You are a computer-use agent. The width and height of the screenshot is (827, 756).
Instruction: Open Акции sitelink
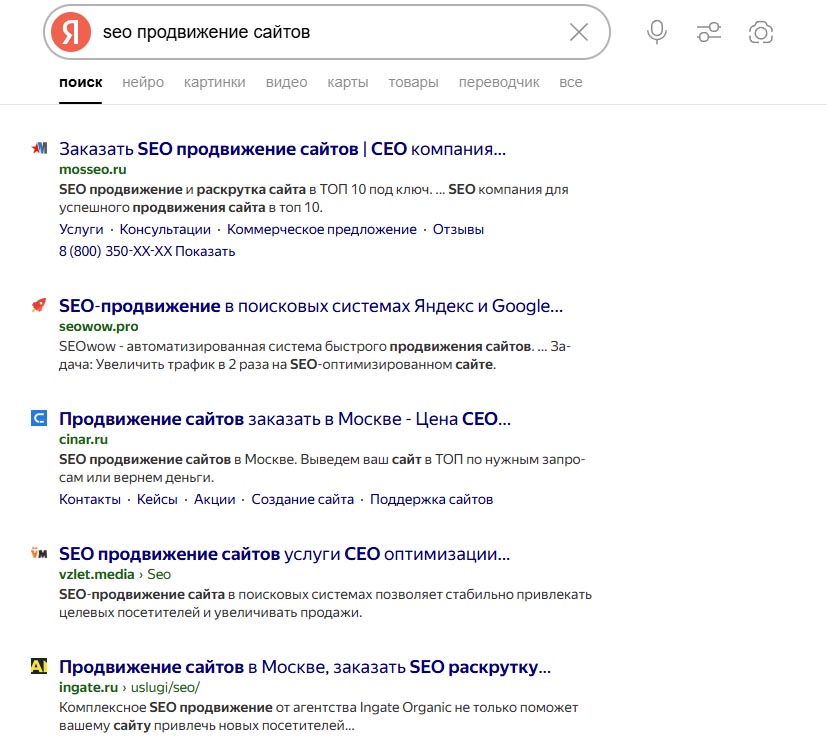point(215,499)
